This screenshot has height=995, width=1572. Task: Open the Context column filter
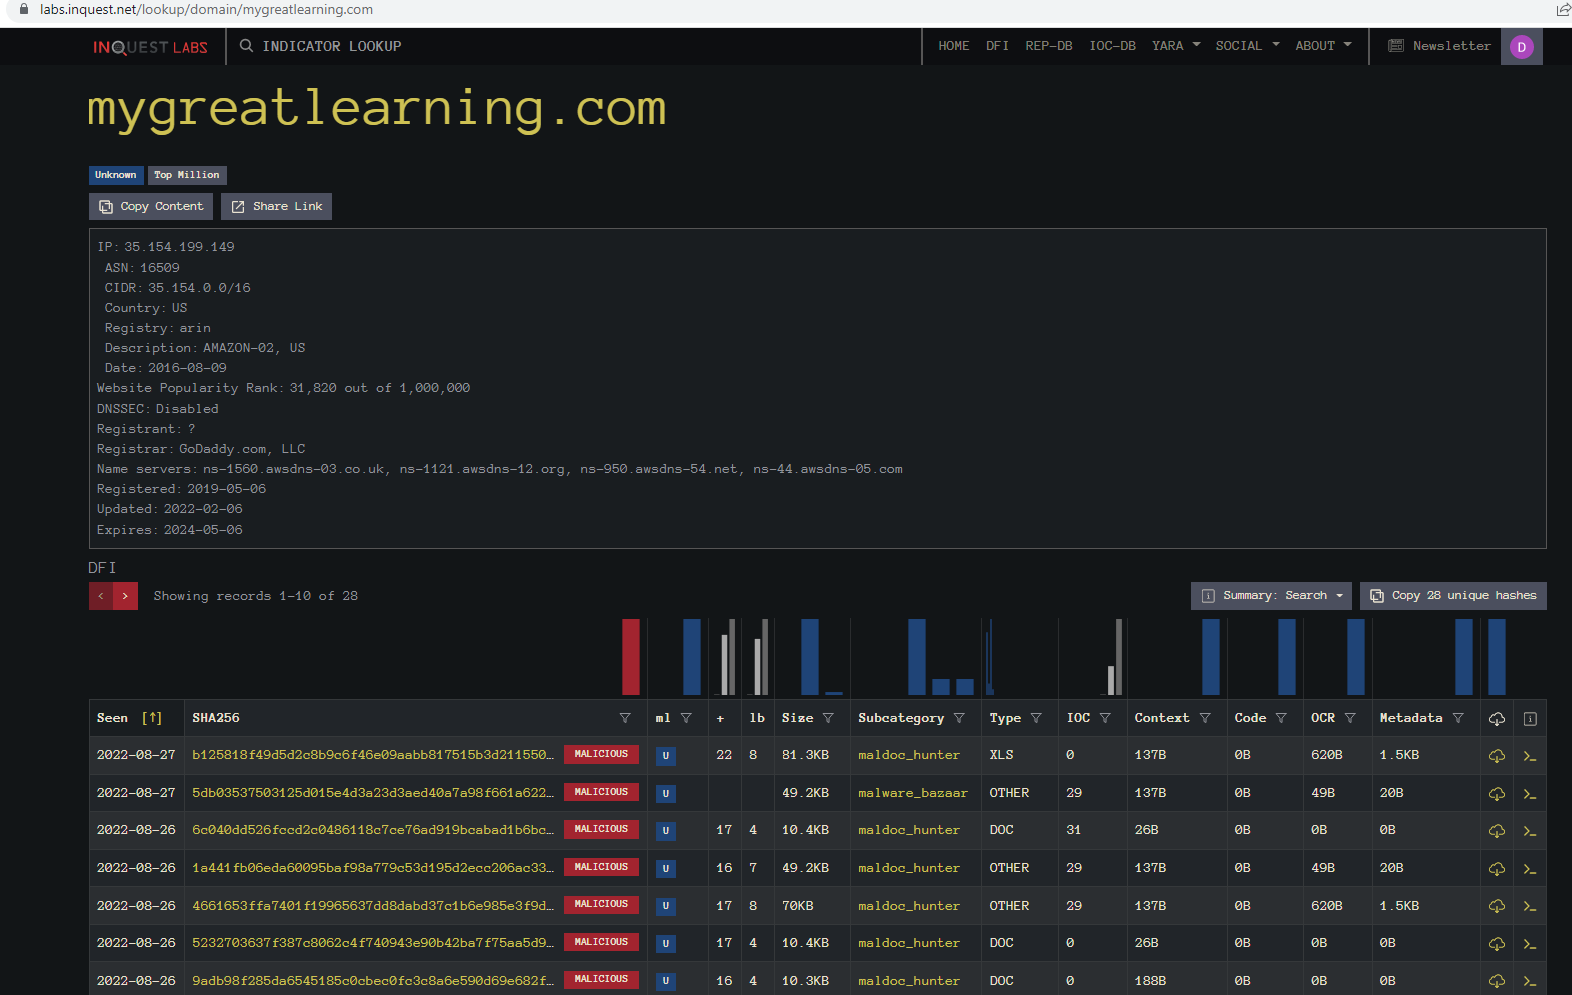pyautogui.click(x=1205, y=718)
